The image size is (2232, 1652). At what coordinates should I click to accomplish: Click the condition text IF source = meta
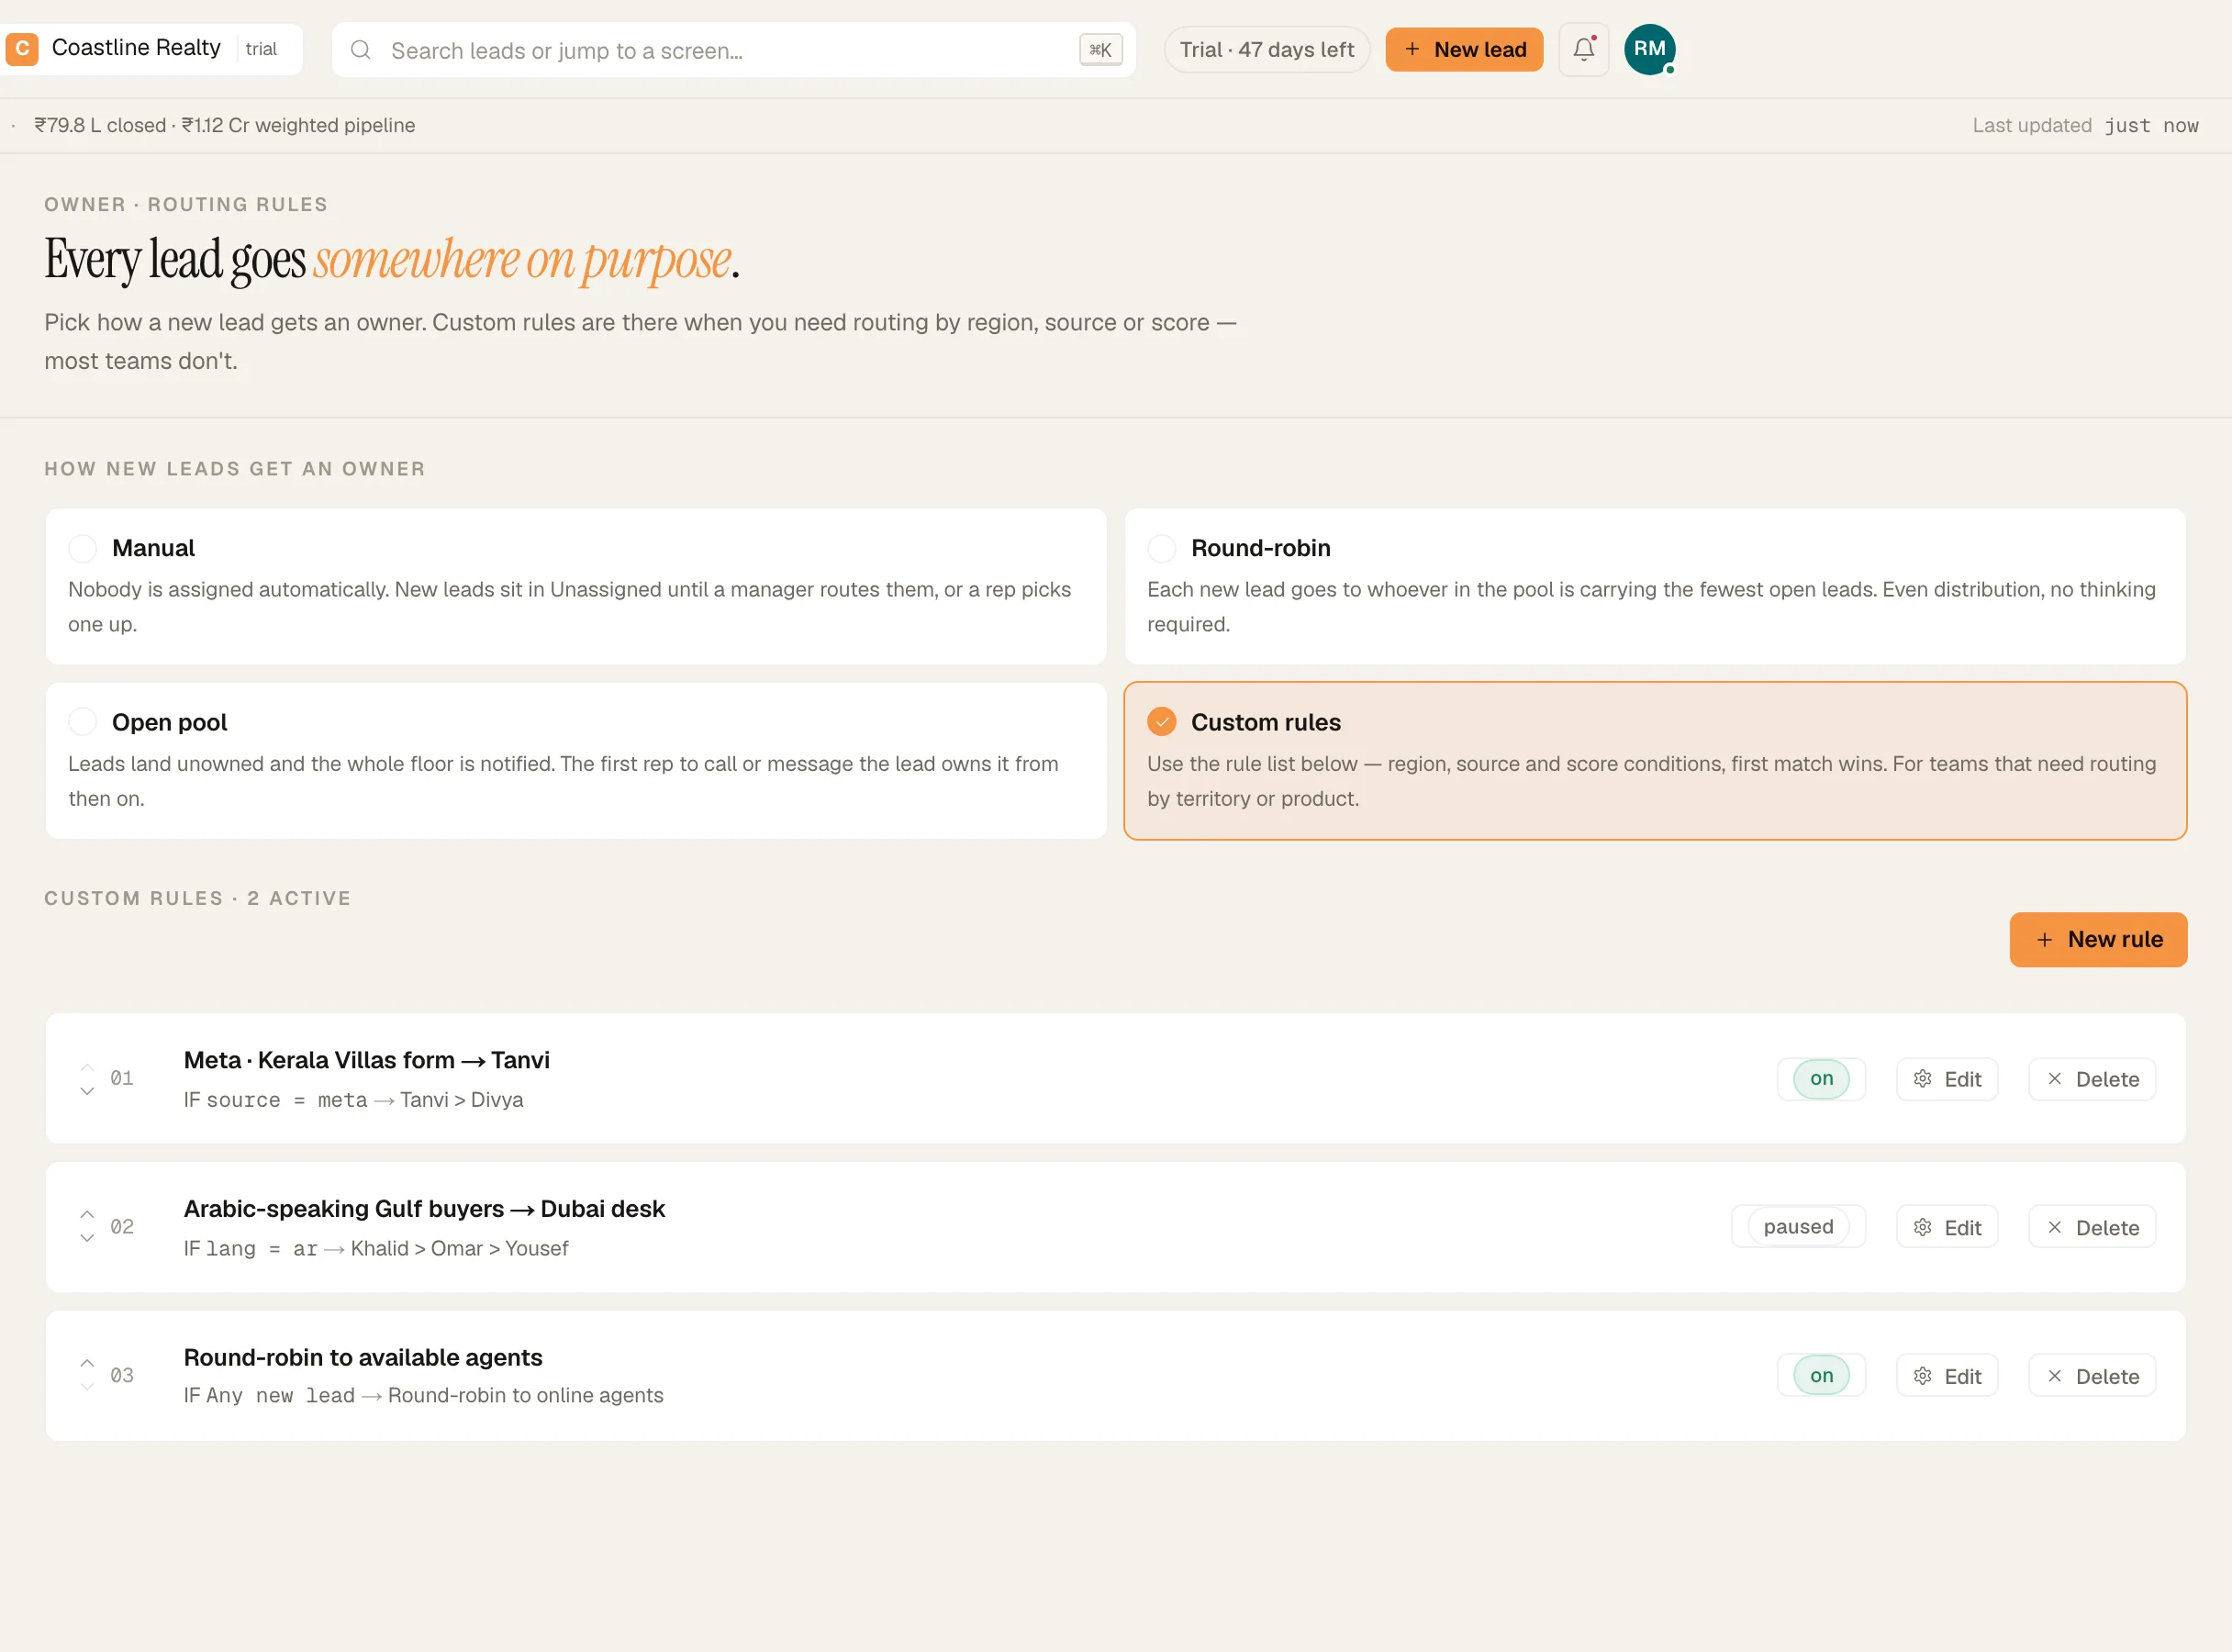pyautogui.click(x=275, y=1099)
